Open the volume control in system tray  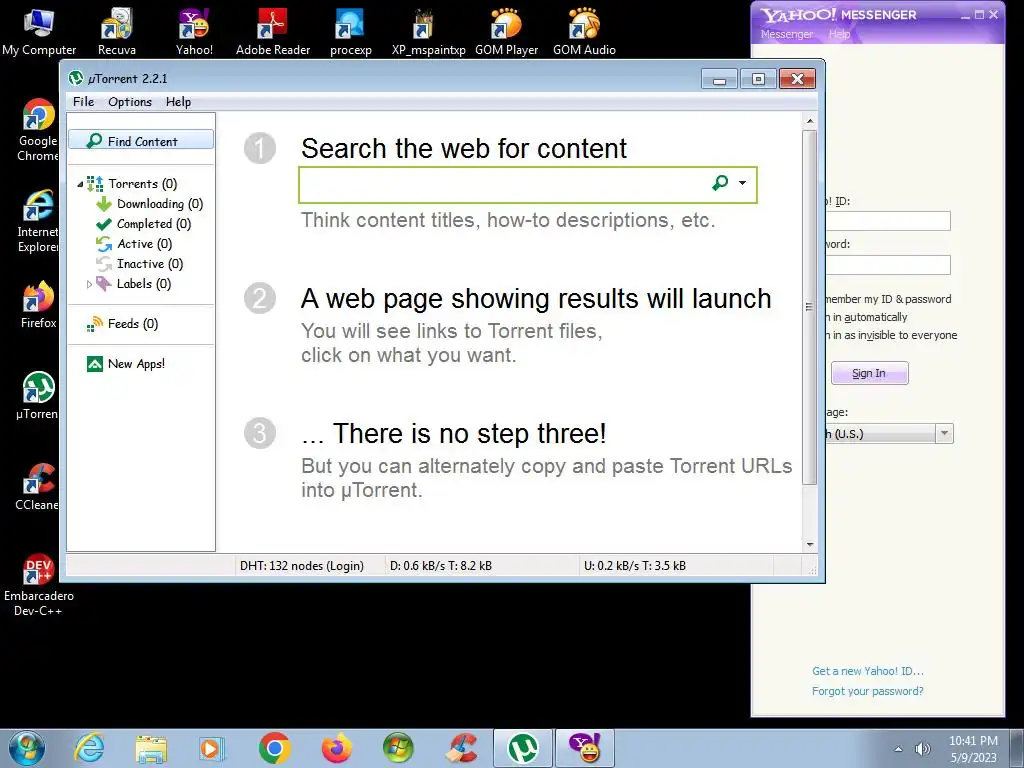click(922, 749)
